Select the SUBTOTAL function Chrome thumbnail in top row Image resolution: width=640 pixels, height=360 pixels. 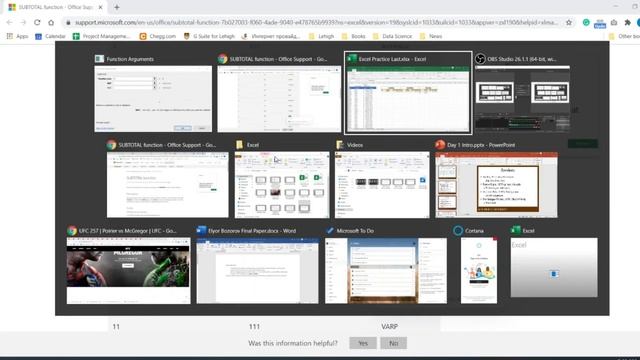[x=279, y=99]
